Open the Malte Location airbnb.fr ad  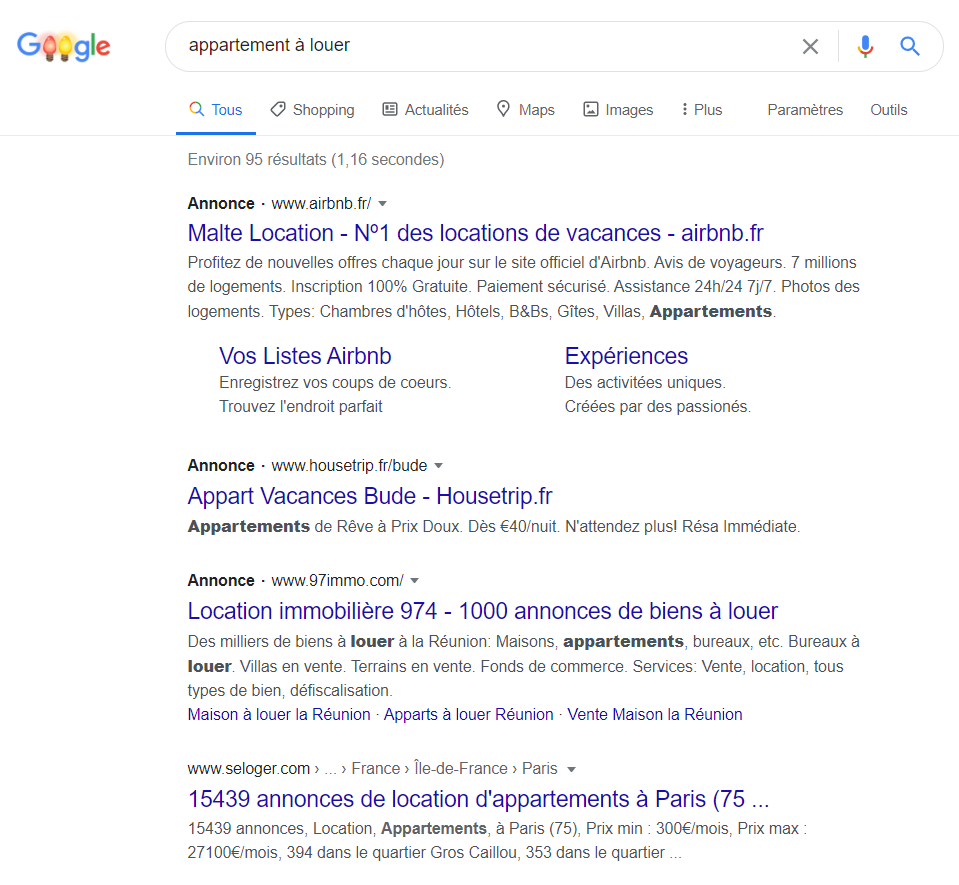pos(475,233)
